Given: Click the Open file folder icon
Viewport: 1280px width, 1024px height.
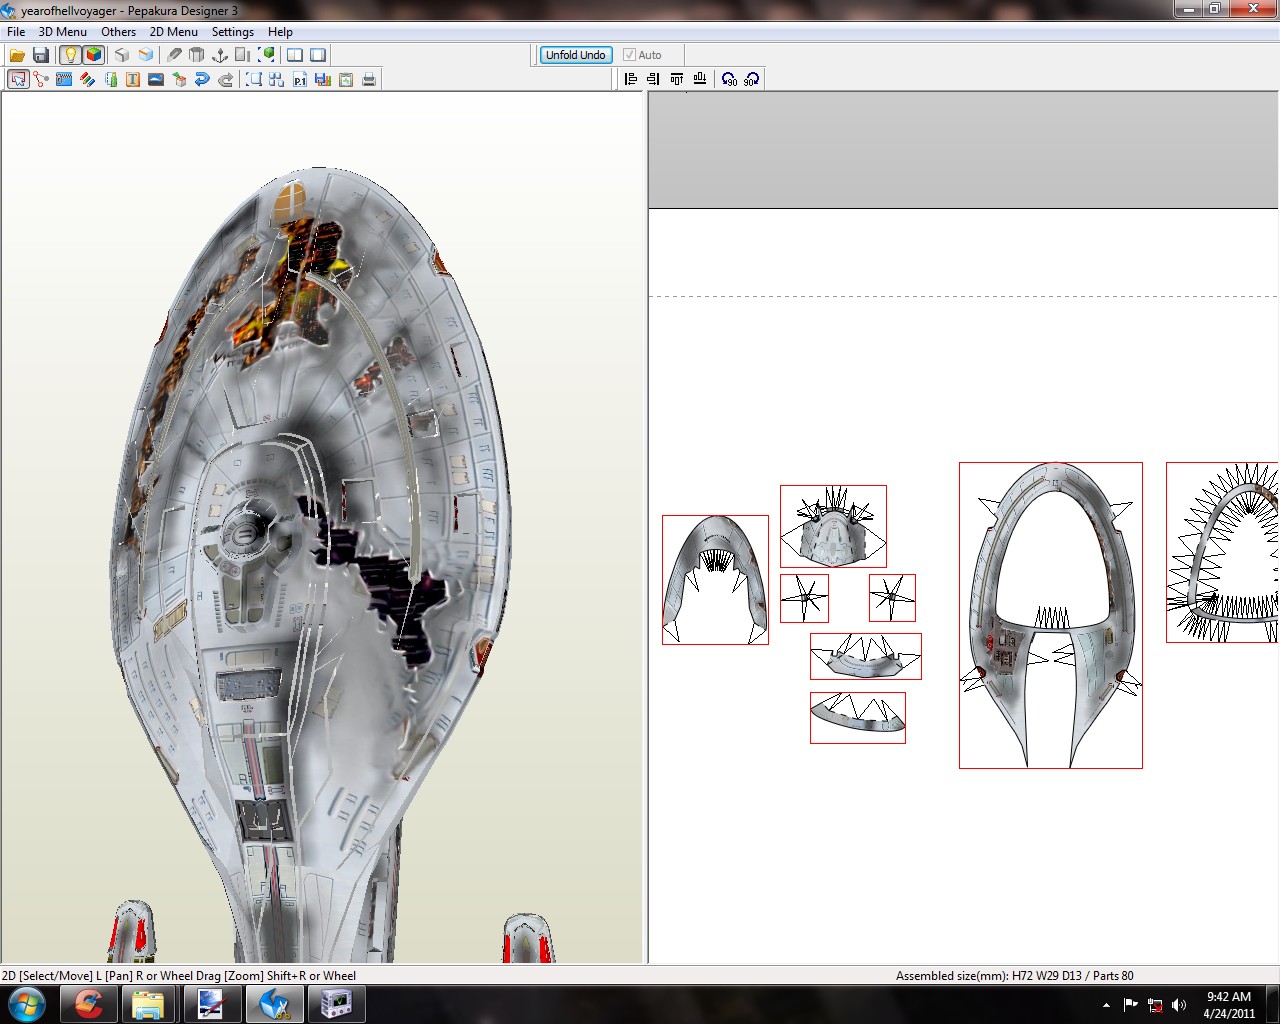Looking at the screenshot, I should tap(17, 55).
